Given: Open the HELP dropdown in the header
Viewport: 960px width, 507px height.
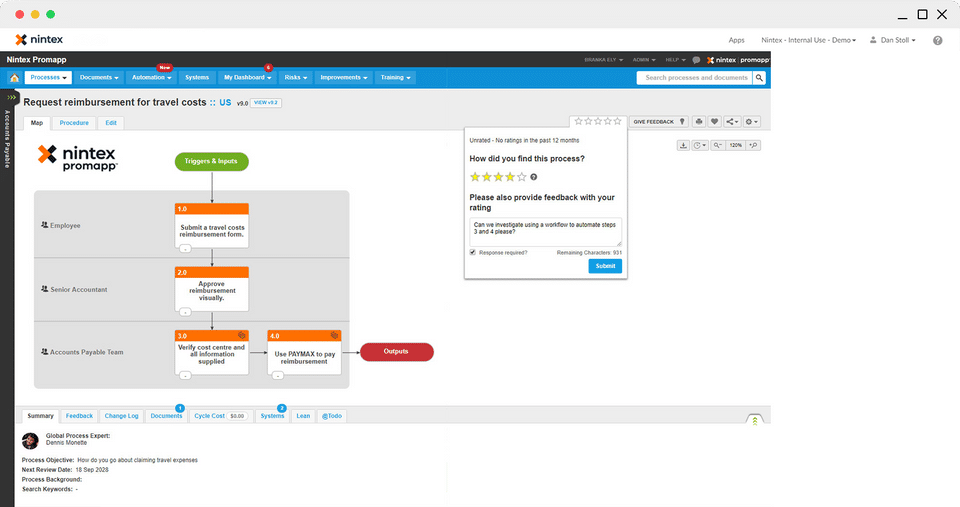Looking at the screenshot, I should pyautogui.click(x=675, y=60).
